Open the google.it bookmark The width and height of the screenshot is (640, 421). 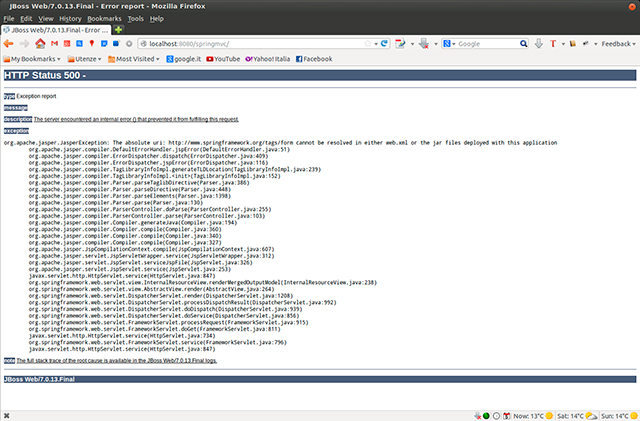(x=184, y=59)
